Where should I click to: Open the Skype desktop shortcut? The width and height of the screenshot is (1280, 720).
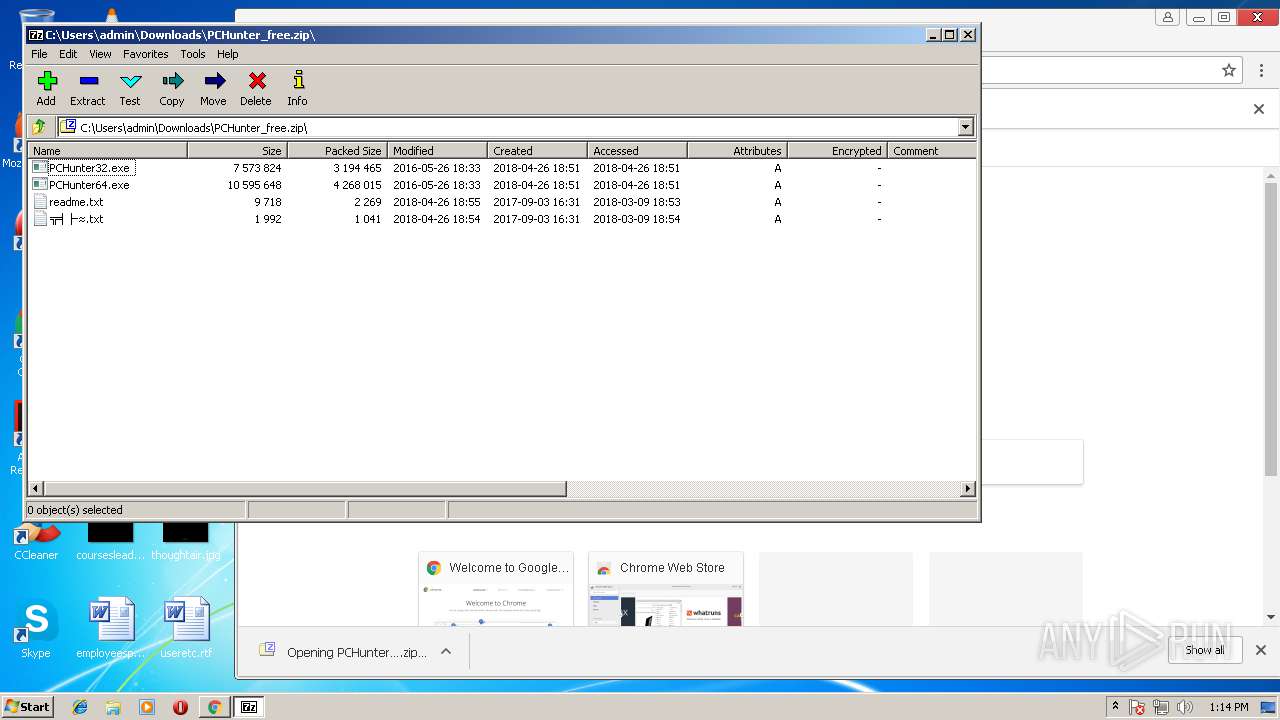(x=35, y=630)
